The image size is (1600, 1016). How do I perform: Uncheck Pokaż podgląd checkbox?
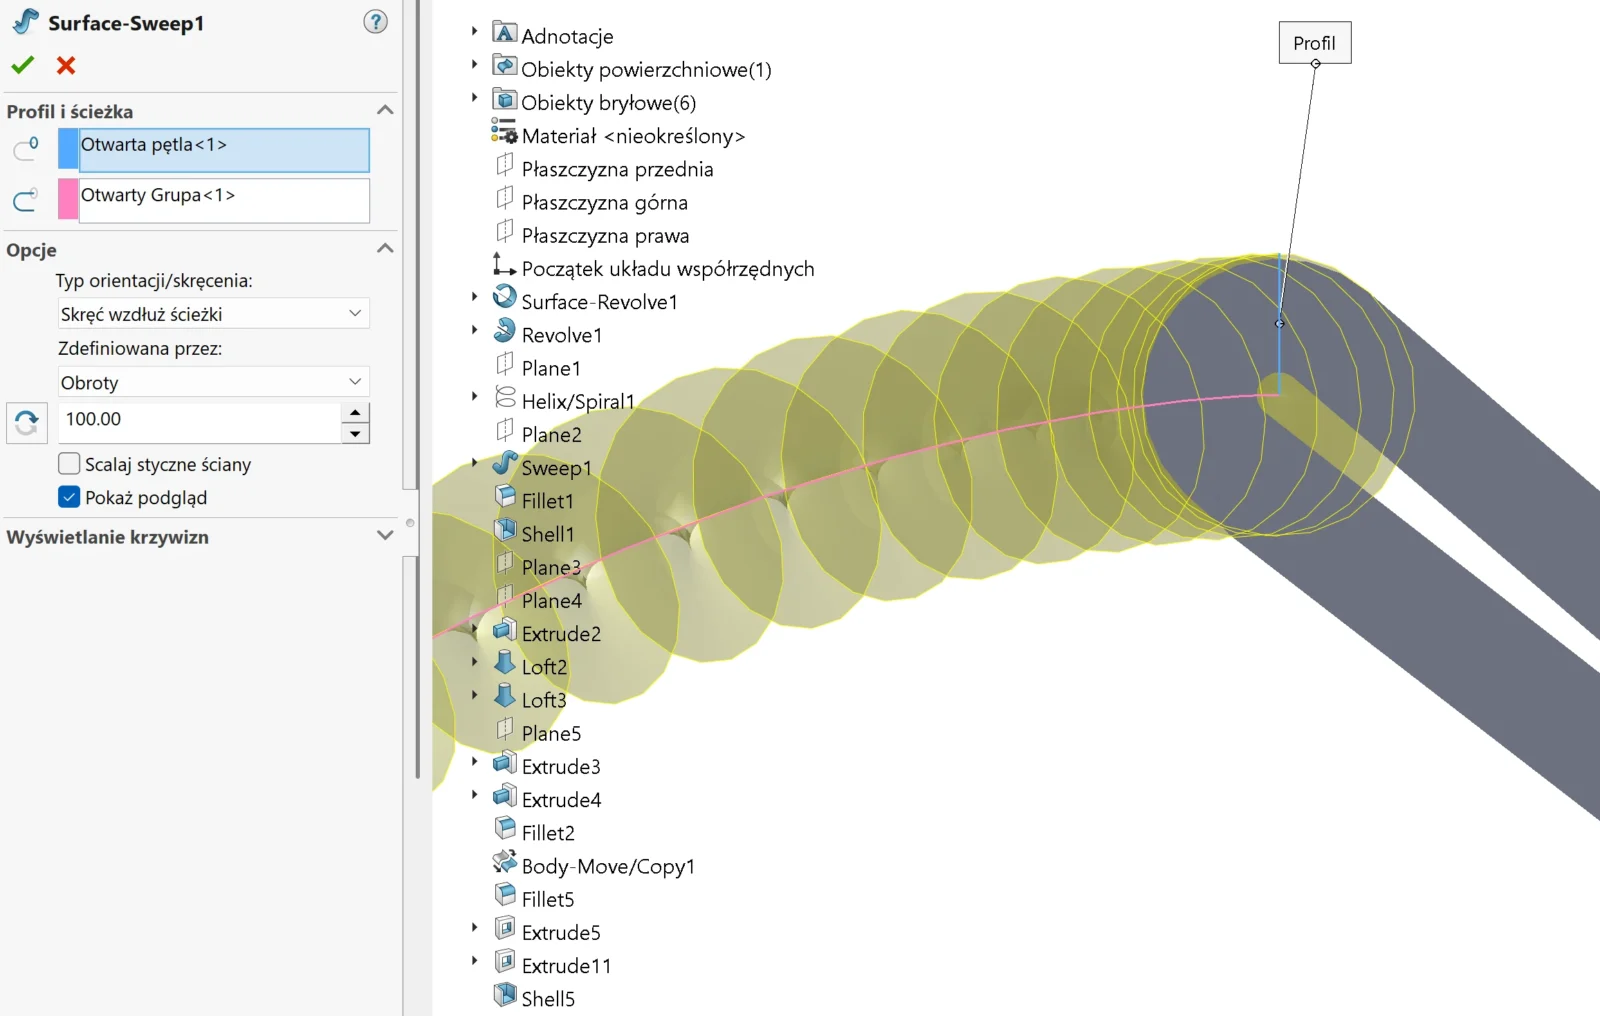click(x=69, y=497)
